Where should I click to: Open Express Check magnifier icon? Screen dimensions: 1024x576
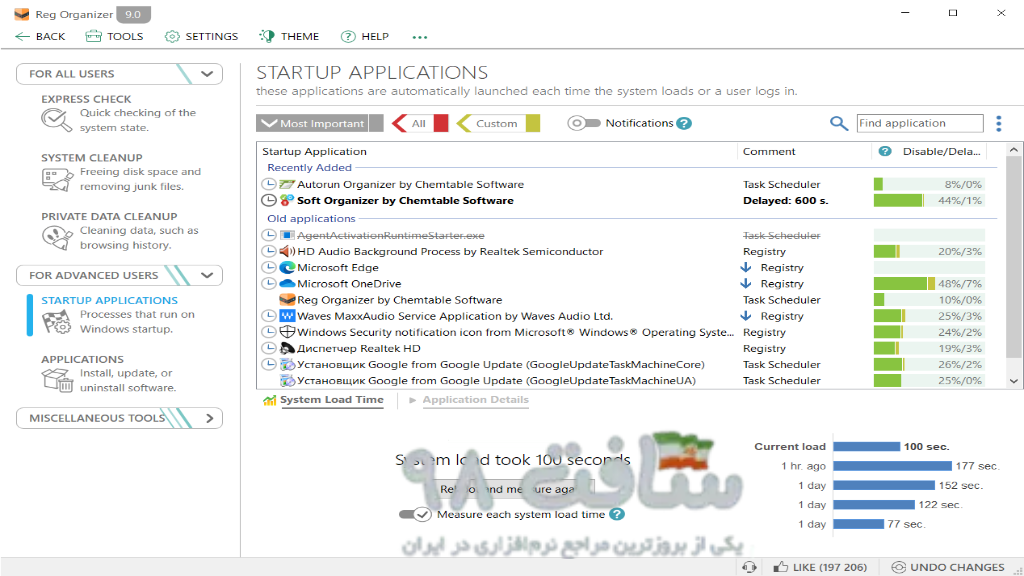pyautogui.click(x=56, y=120)
